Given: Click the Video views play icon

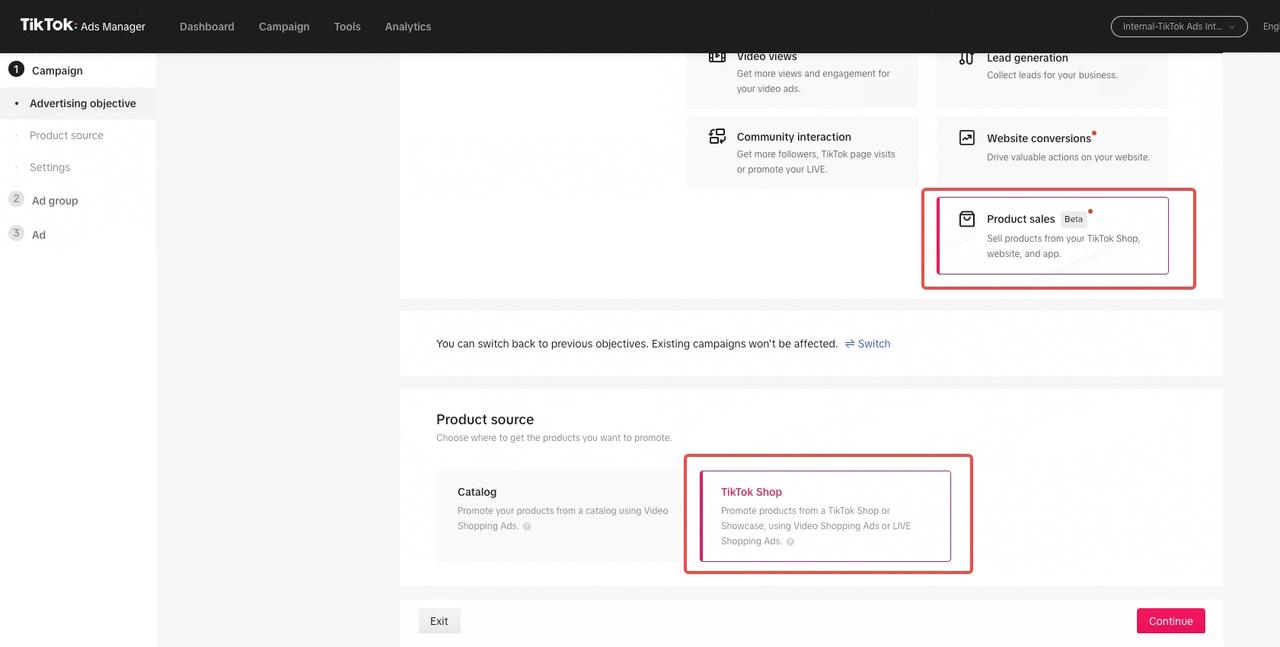Looking at the screenshot, I should pyautogui.click(x=717, y=57).
